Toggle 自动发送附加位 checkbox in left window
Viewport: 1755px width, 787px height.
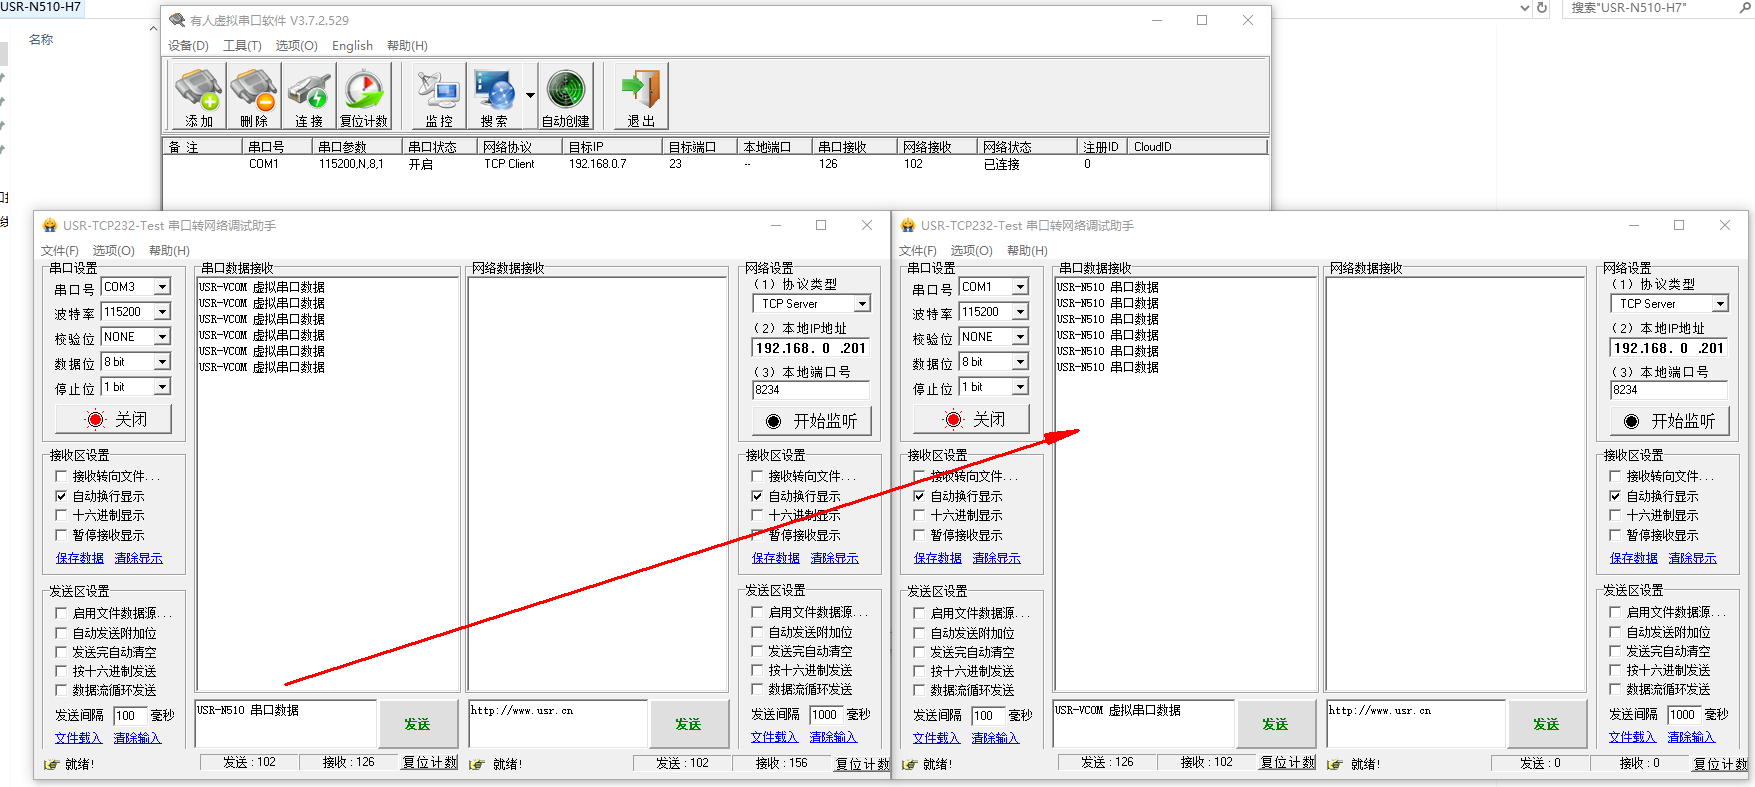pyautogui.click(x=62, y=633)
